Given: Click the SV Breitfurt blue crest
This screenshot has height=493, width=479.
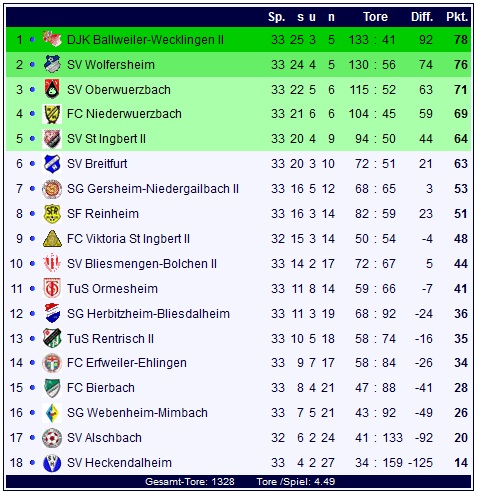Looking at the screenshot, I should tap(52, 164).
